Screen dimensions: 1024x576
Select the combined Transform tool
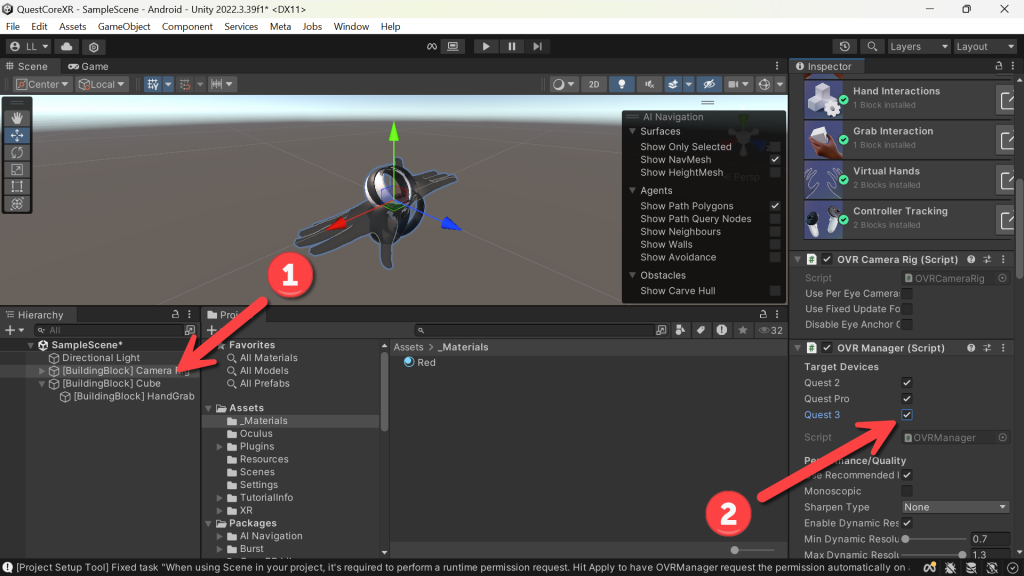(17, 204)
